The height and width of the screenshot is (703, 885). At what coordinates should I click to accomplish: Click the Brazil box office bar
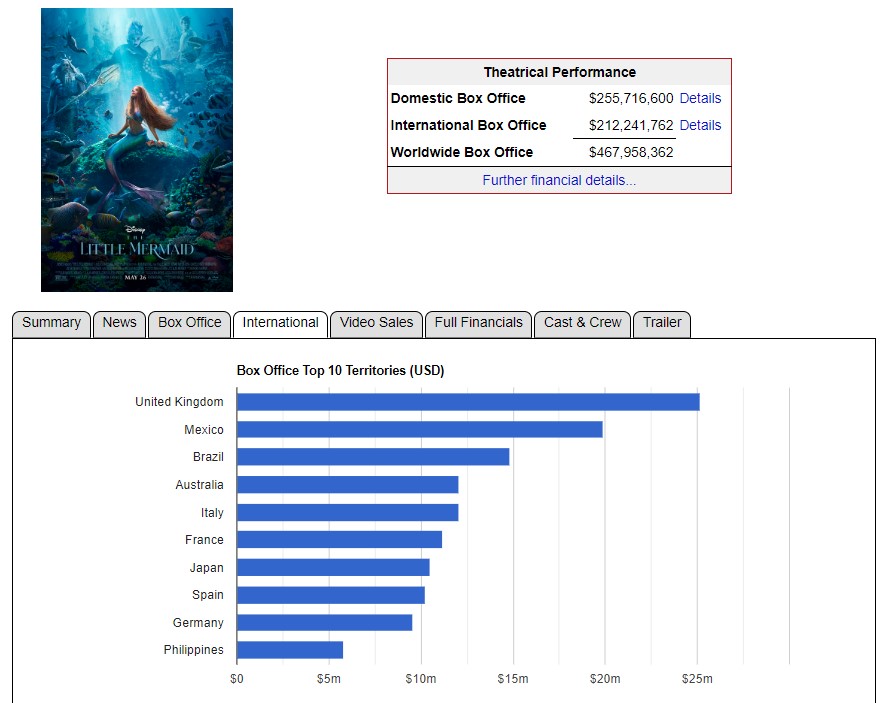373,457
